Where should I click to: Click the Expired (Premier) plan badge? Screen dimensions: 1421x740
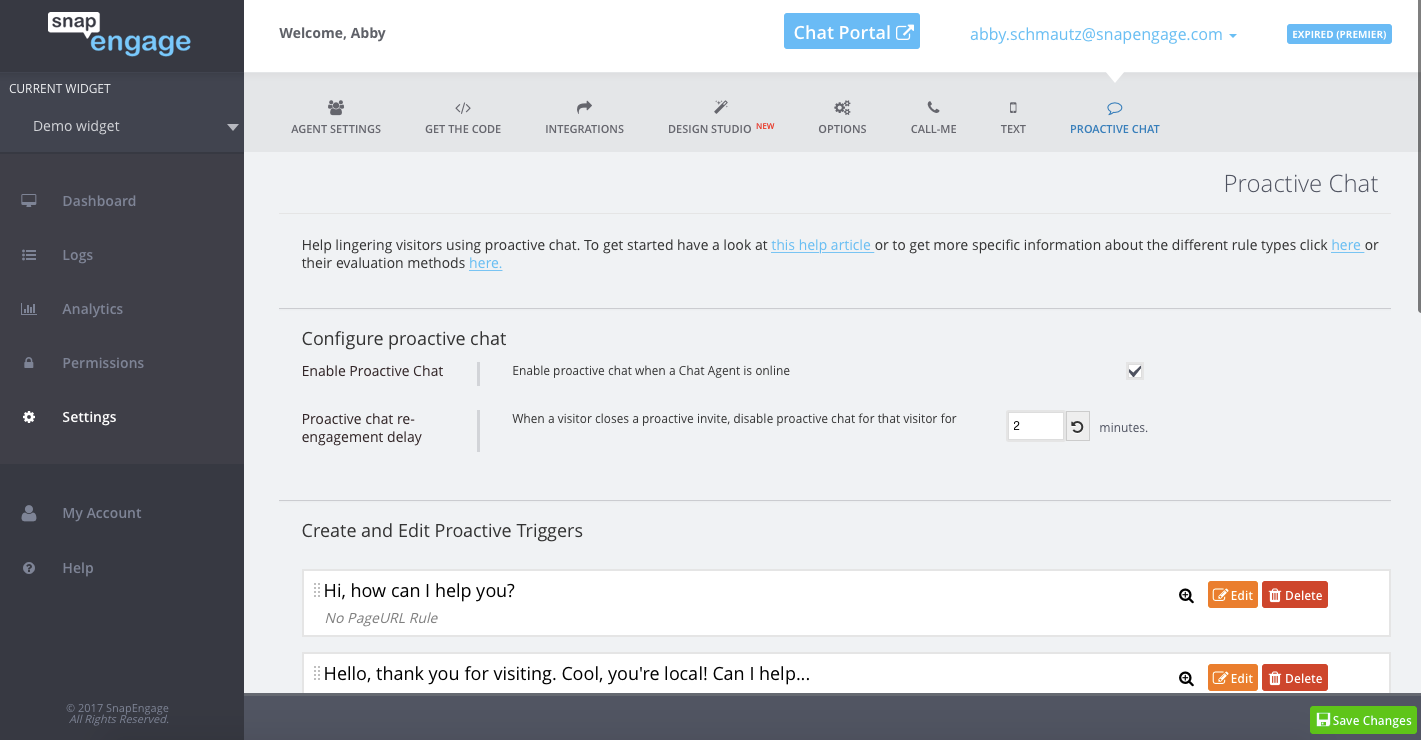1339,34
